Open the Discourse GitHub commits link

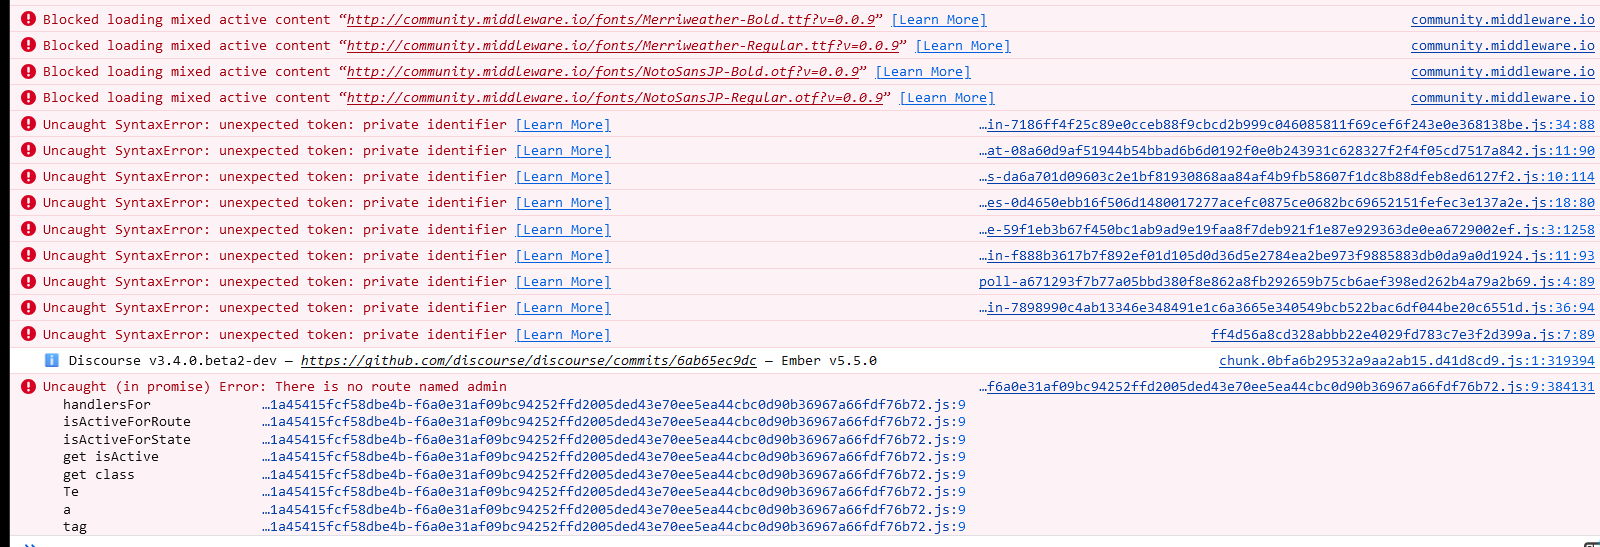(529, 360)
